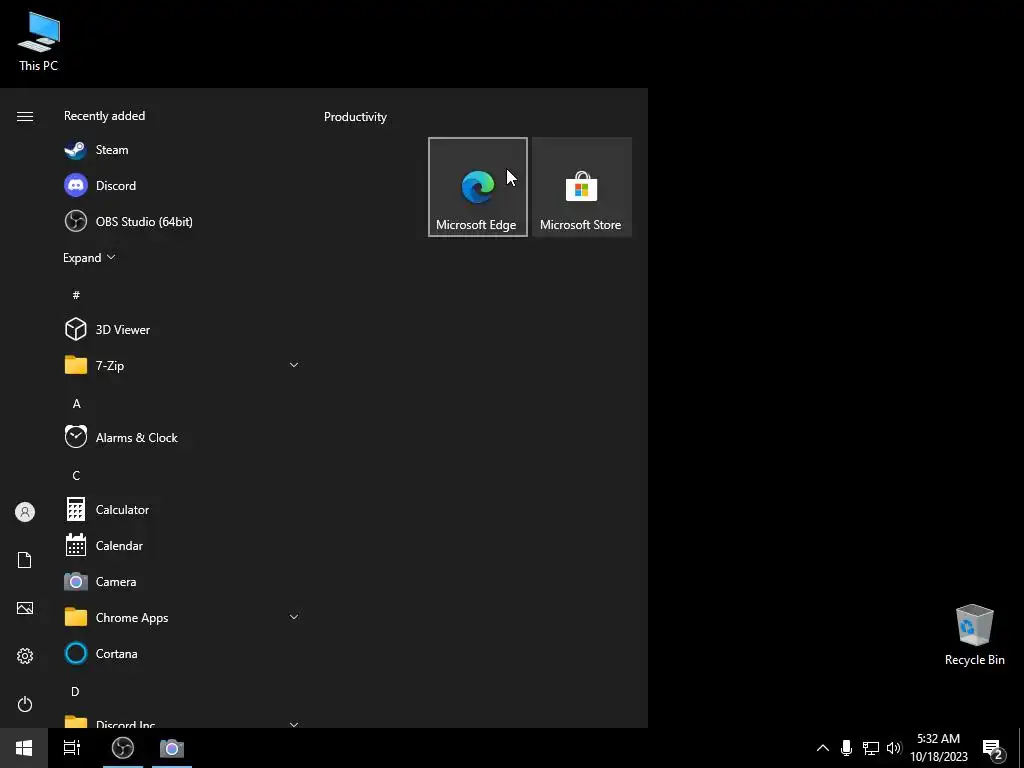Click the '#' letter header
Screen dimensions: 1024x768
tap(76, 295)
